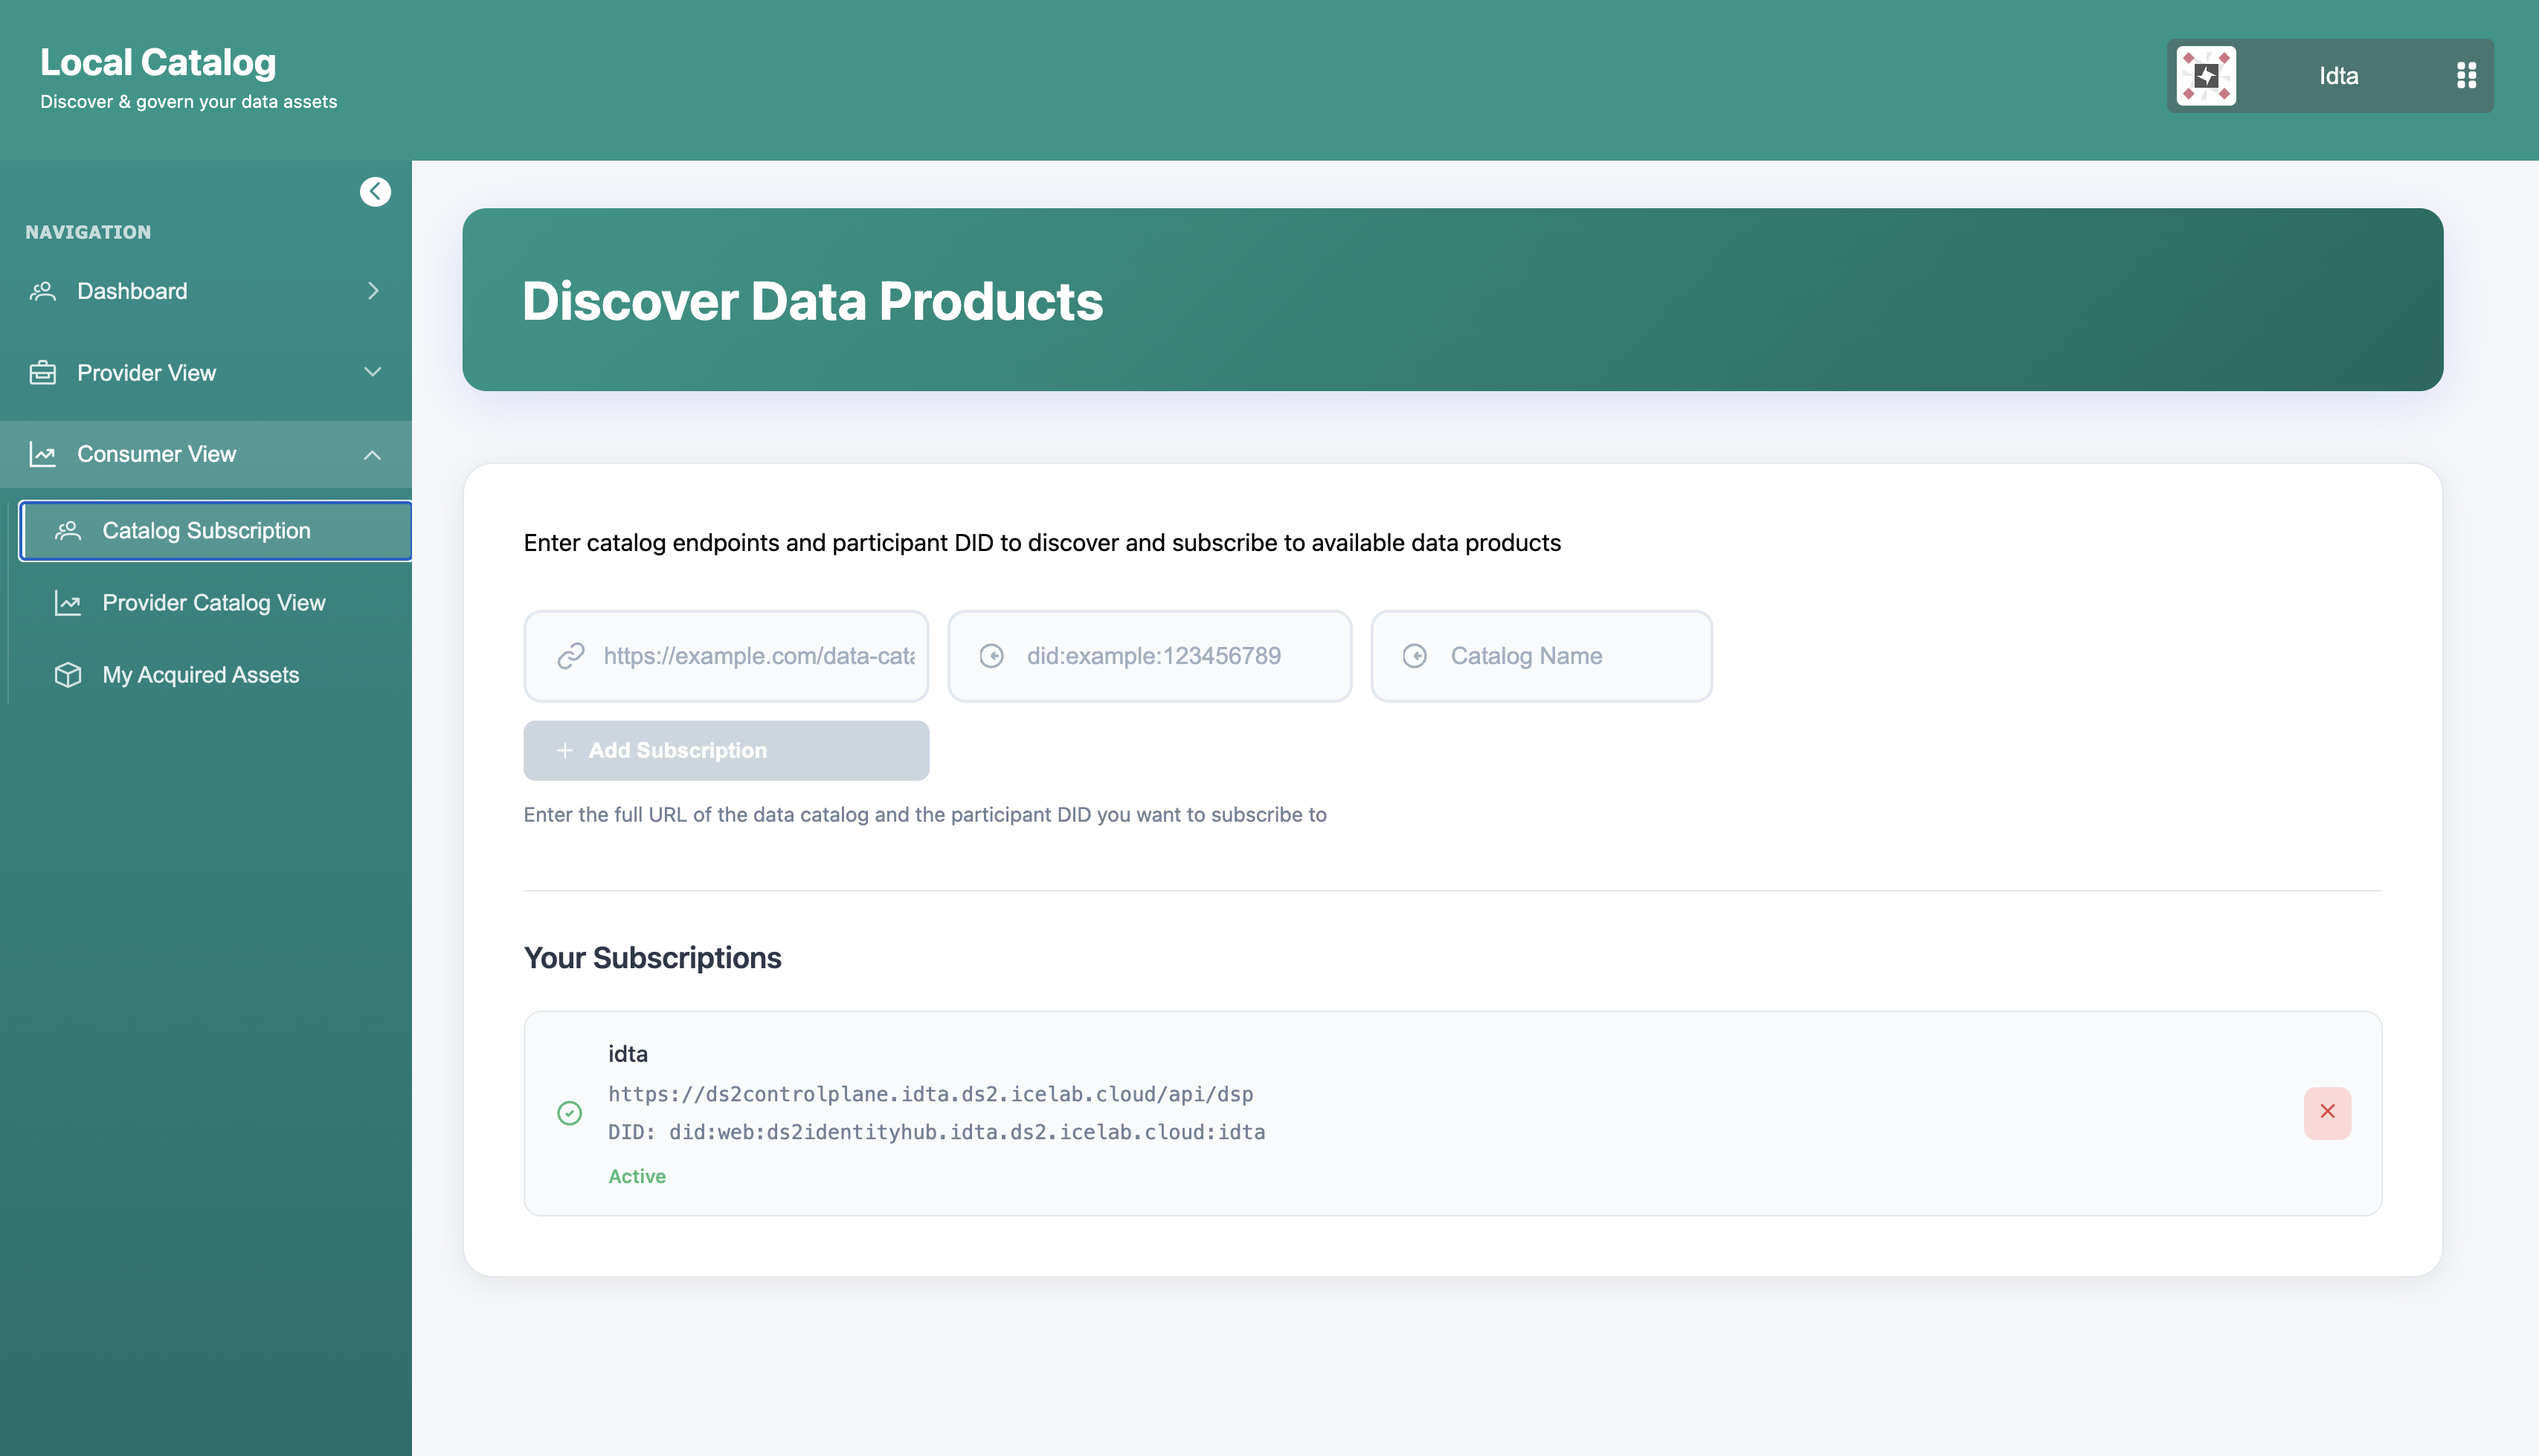Click the My Acquired Assets box icon

point(68,675)
